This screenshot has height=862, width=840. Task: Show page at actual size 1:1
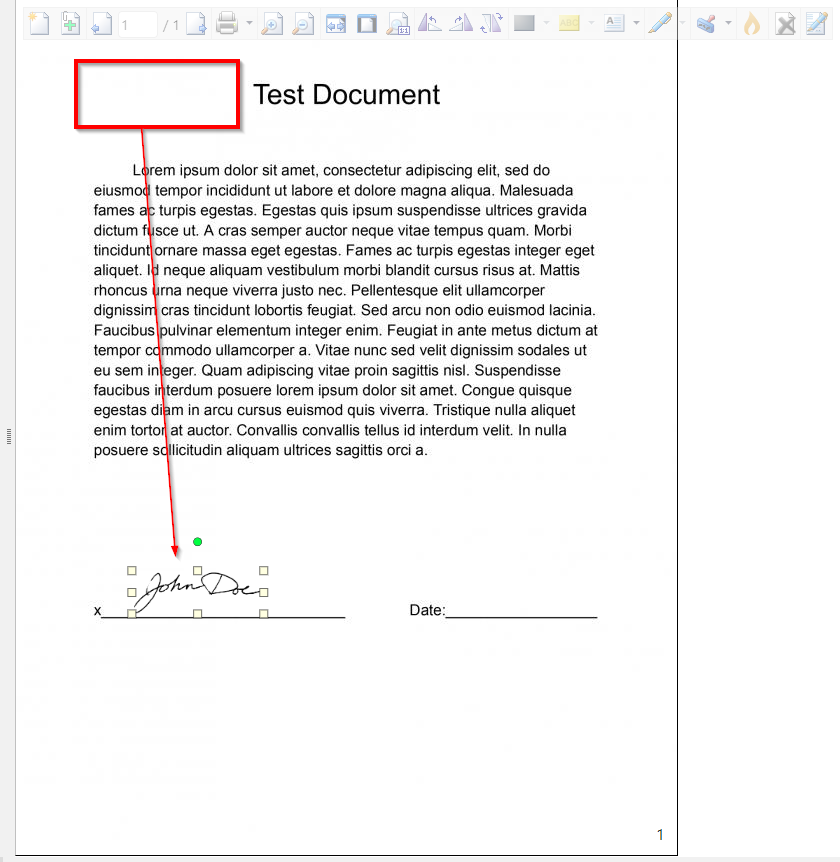398,24
